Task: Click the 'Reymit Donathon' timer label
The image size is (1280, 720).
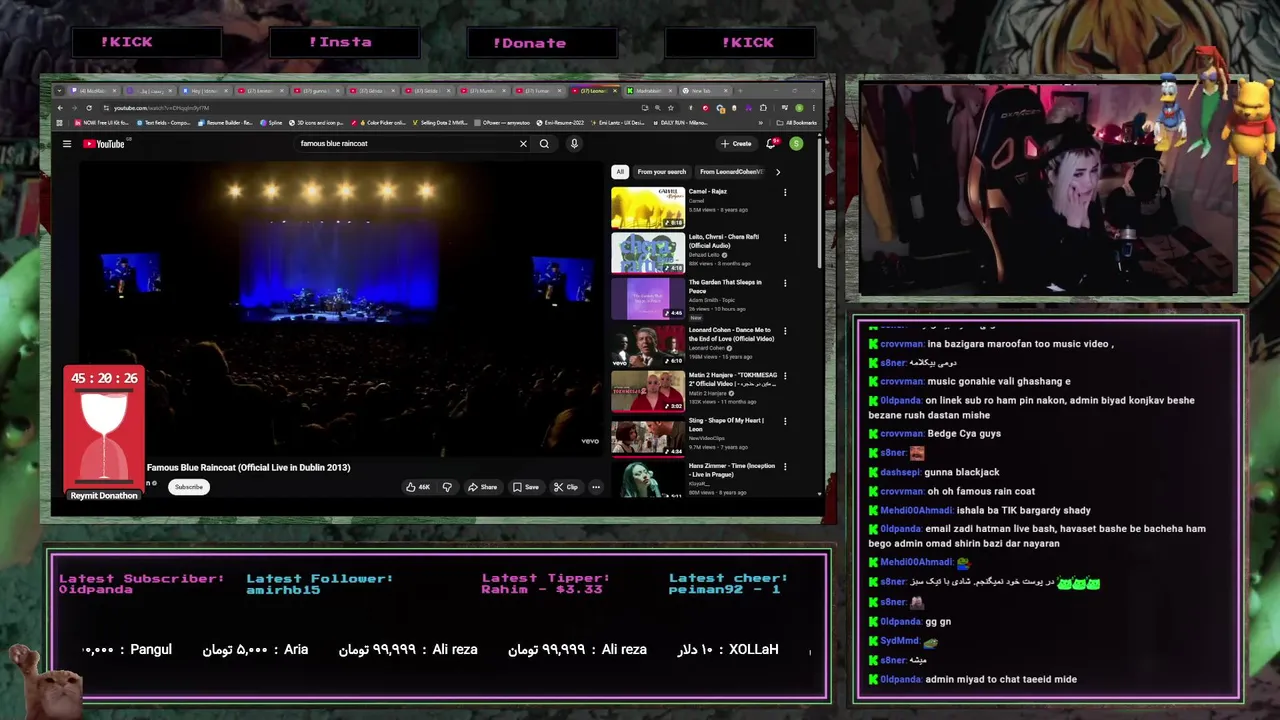Action: tap(104, 496)
